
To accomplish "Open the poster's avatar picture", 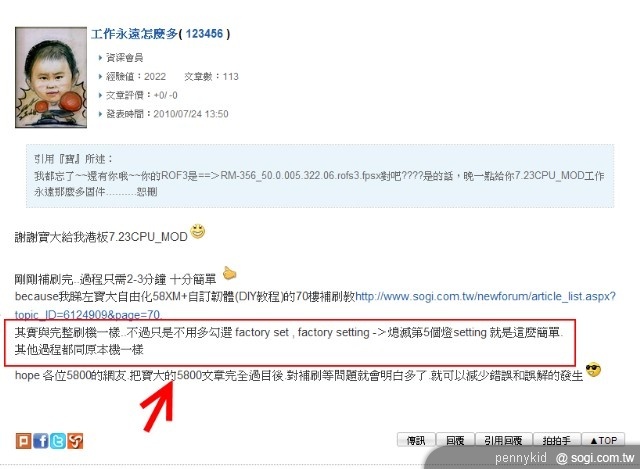I will [51, 78].
